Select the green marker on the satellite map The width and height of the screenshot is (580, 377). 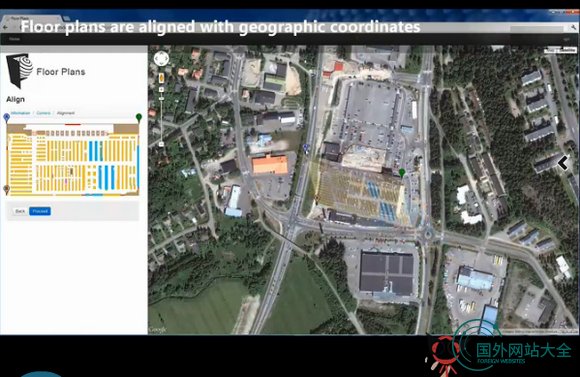point(402,173)
